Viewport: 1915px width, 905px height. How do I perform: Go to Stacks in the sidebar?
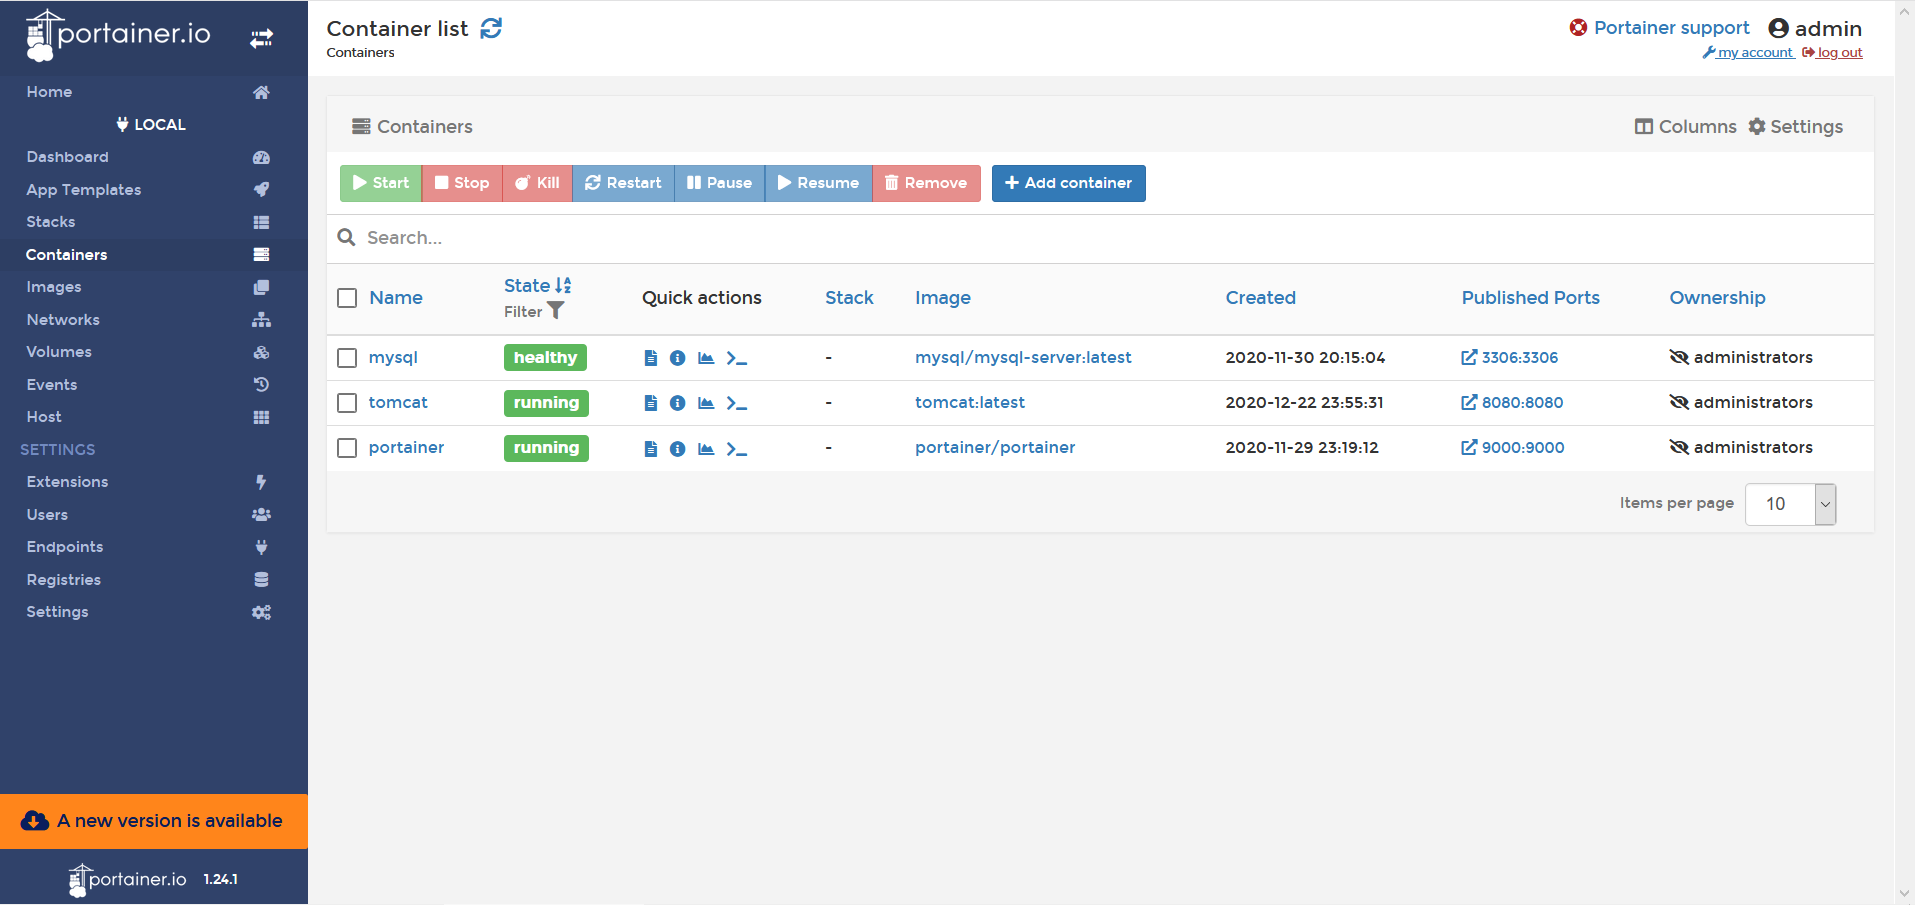(x=51, y=222)
